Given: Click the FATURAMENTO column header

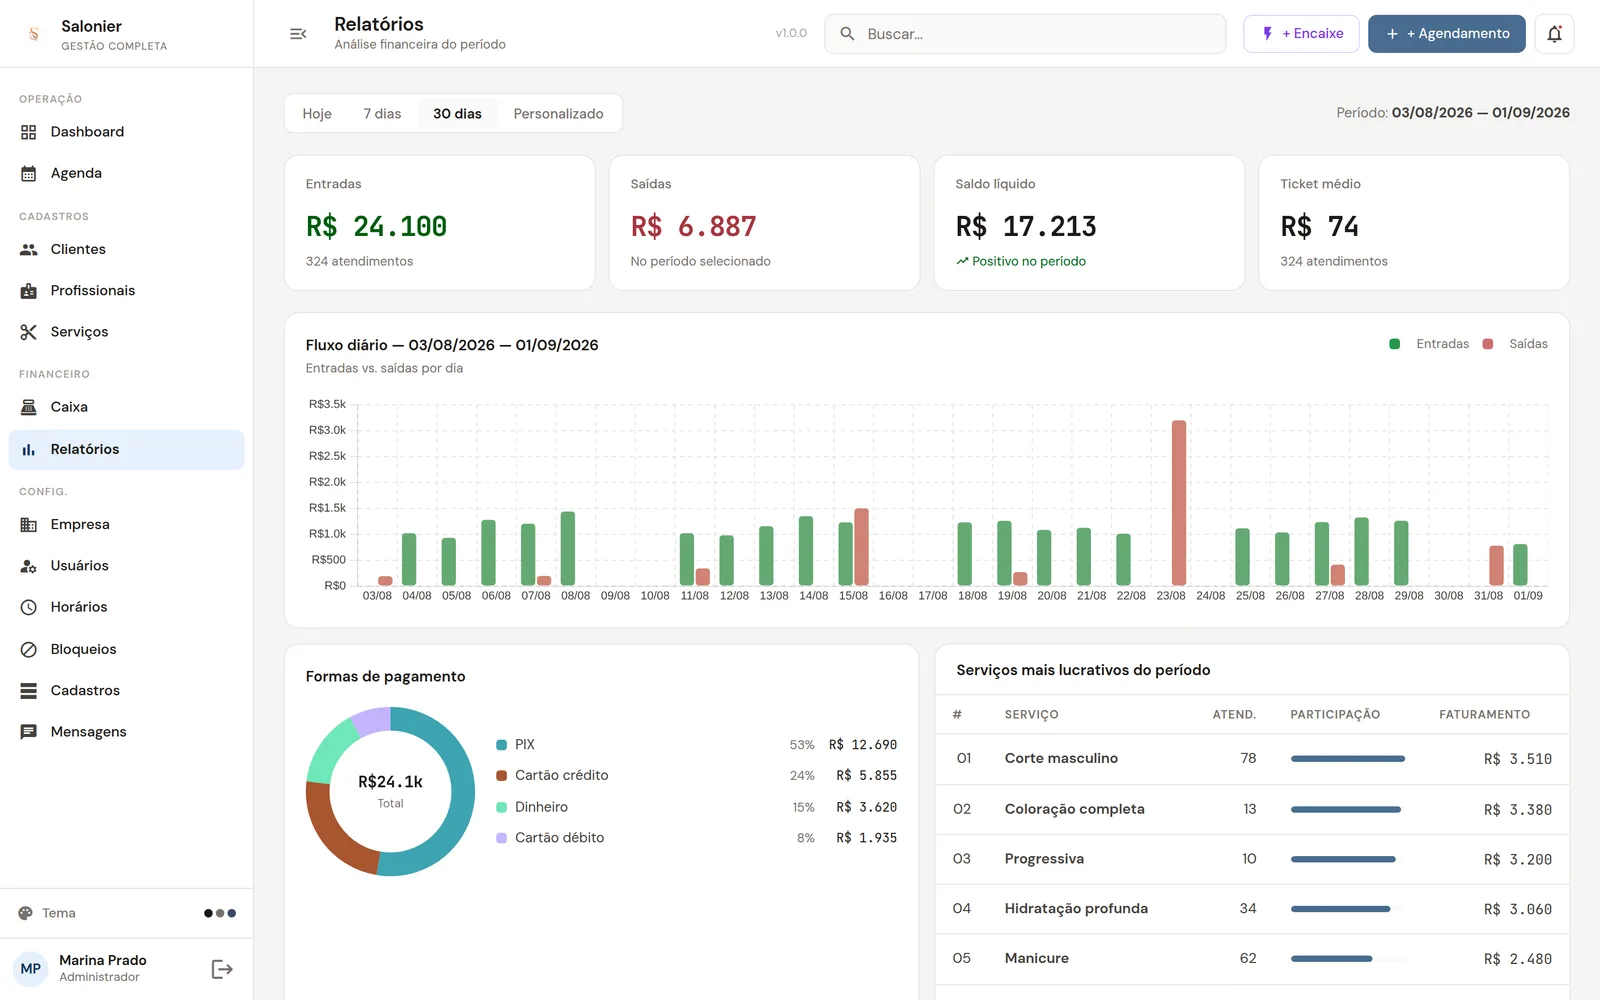Looking at the screenshot, I should [1484, 715].
